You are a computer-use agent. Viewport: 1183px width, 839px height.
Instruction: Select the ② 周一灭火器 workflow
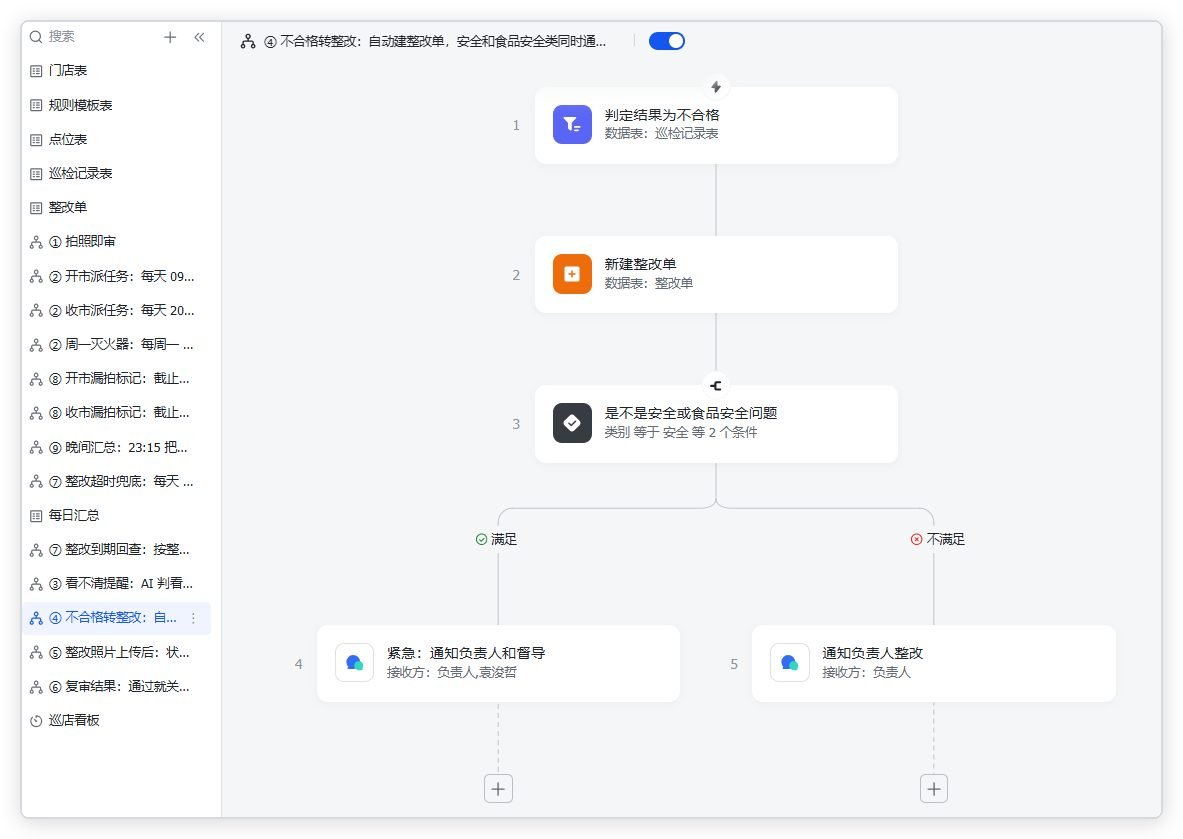117,345
